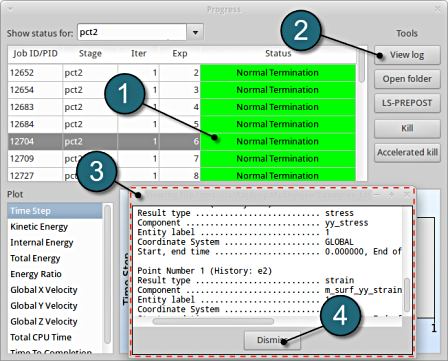Click the Open folder button
Screen dimensions: 448x361
pos(407,79)
